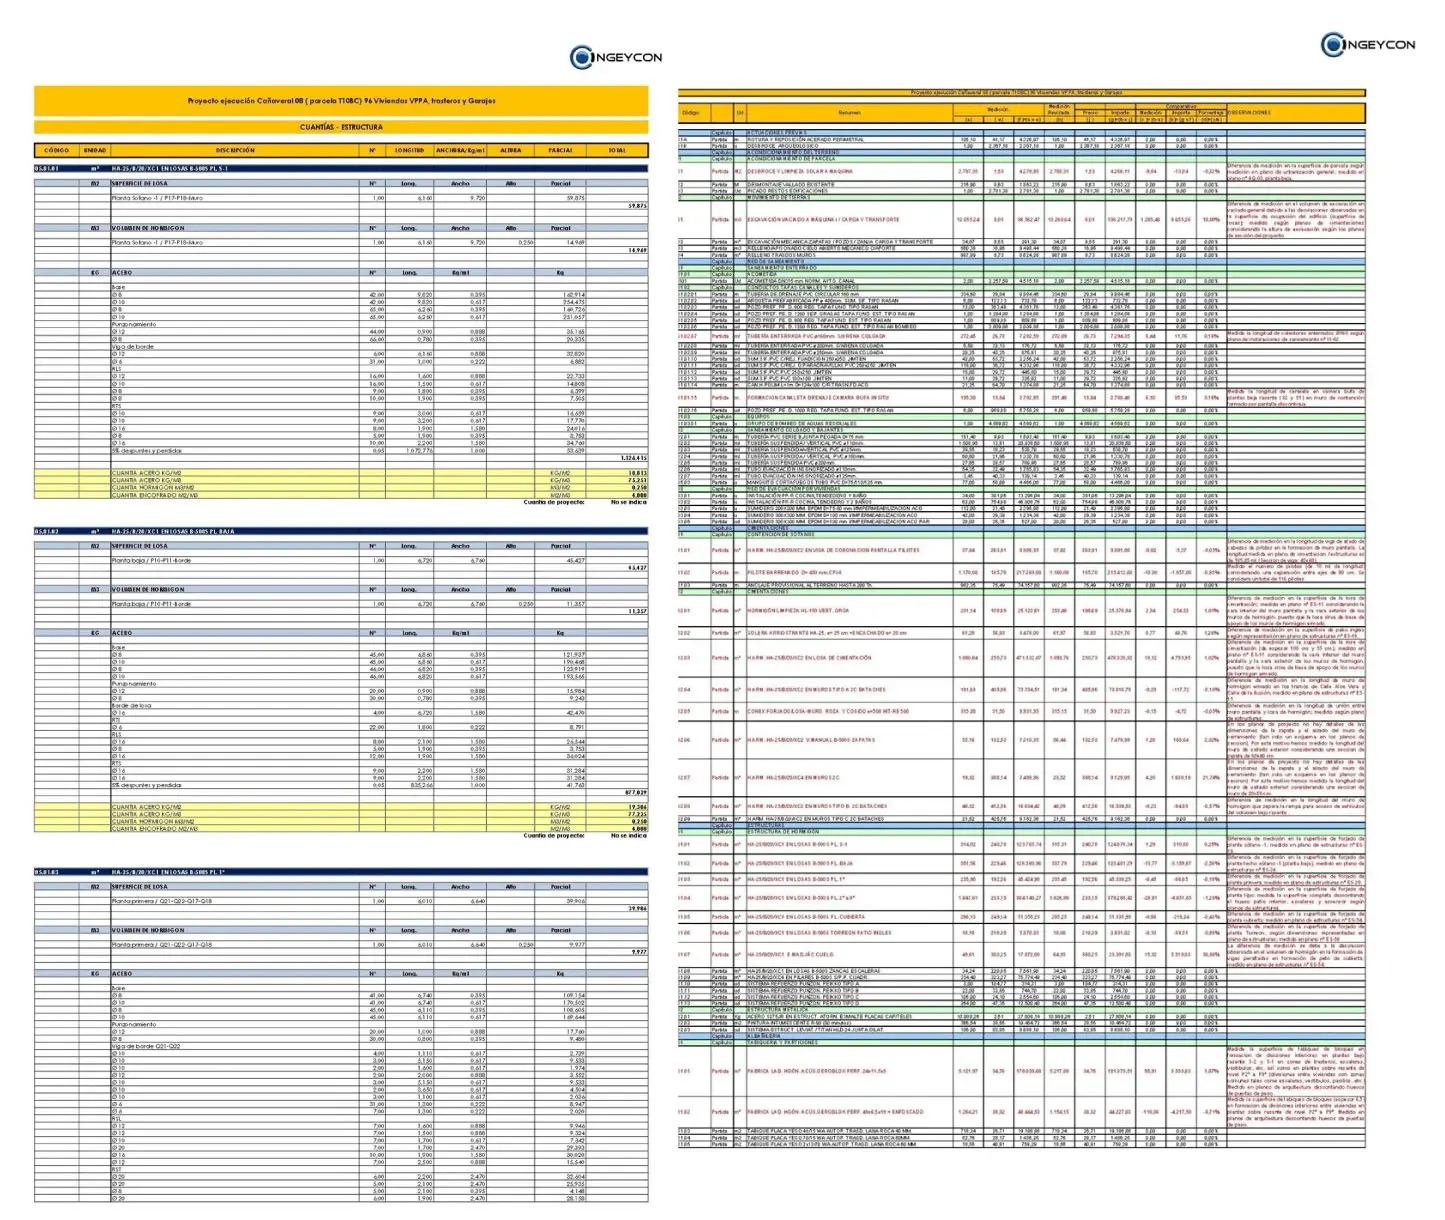
Task: Click first VOLUMEN DE HORMIGON subheader
Action: coord(148,228)
